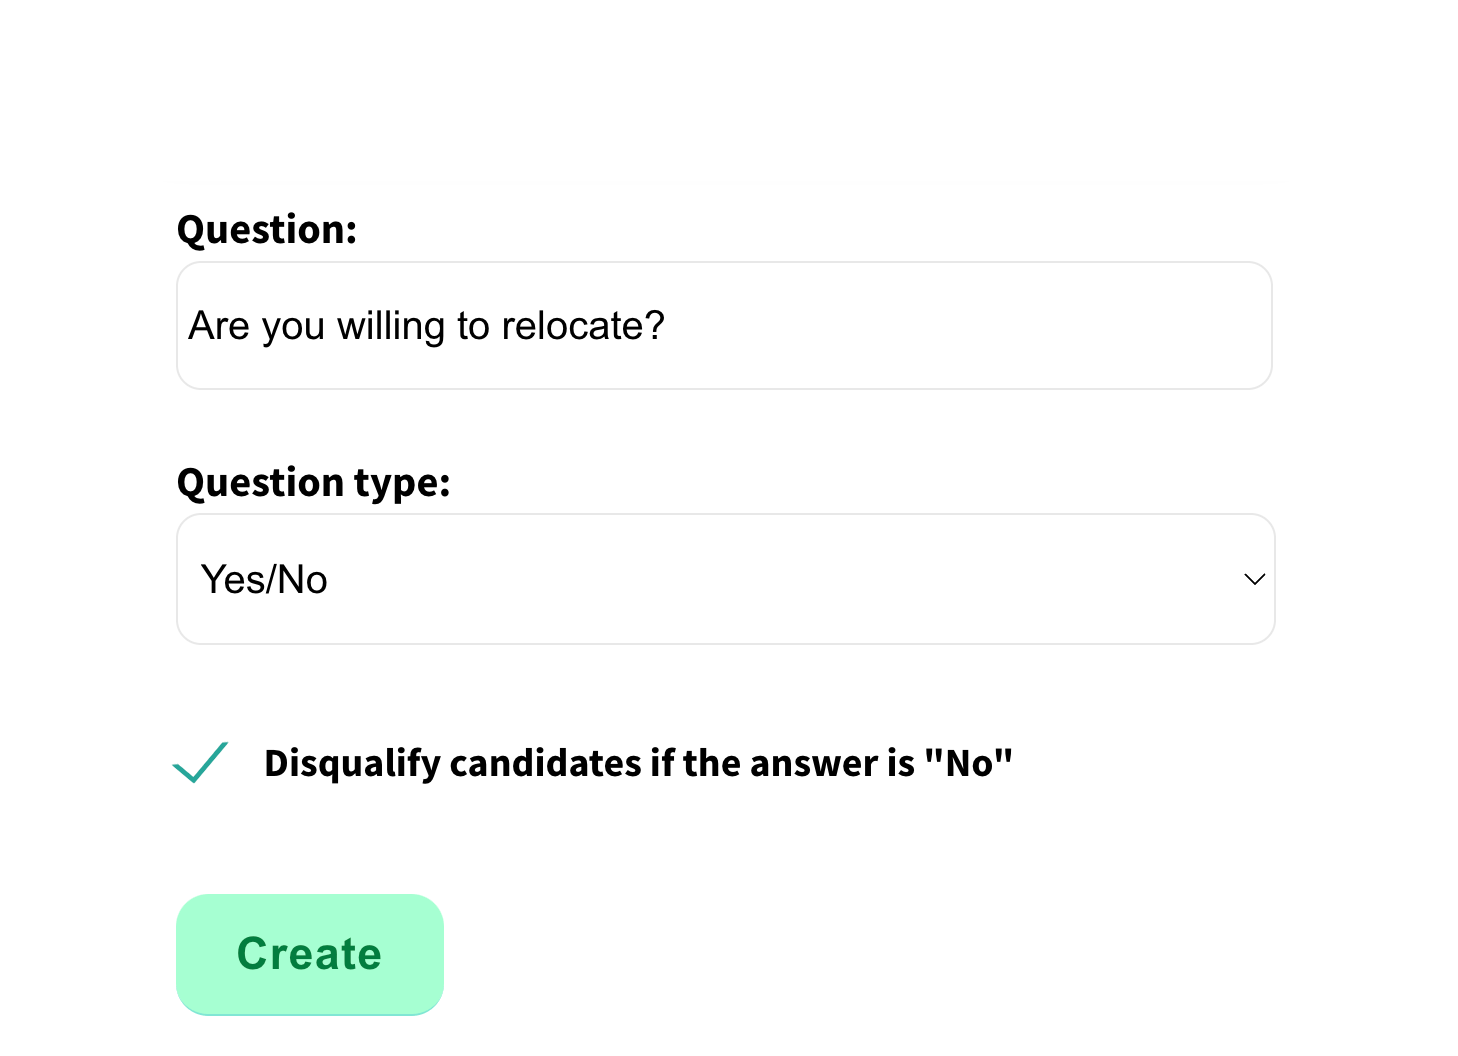The image size is (1458, 1056).
Task: Click the quoted "No" in disqualify label
Action: pyautogui.click(x=968, y=763)
